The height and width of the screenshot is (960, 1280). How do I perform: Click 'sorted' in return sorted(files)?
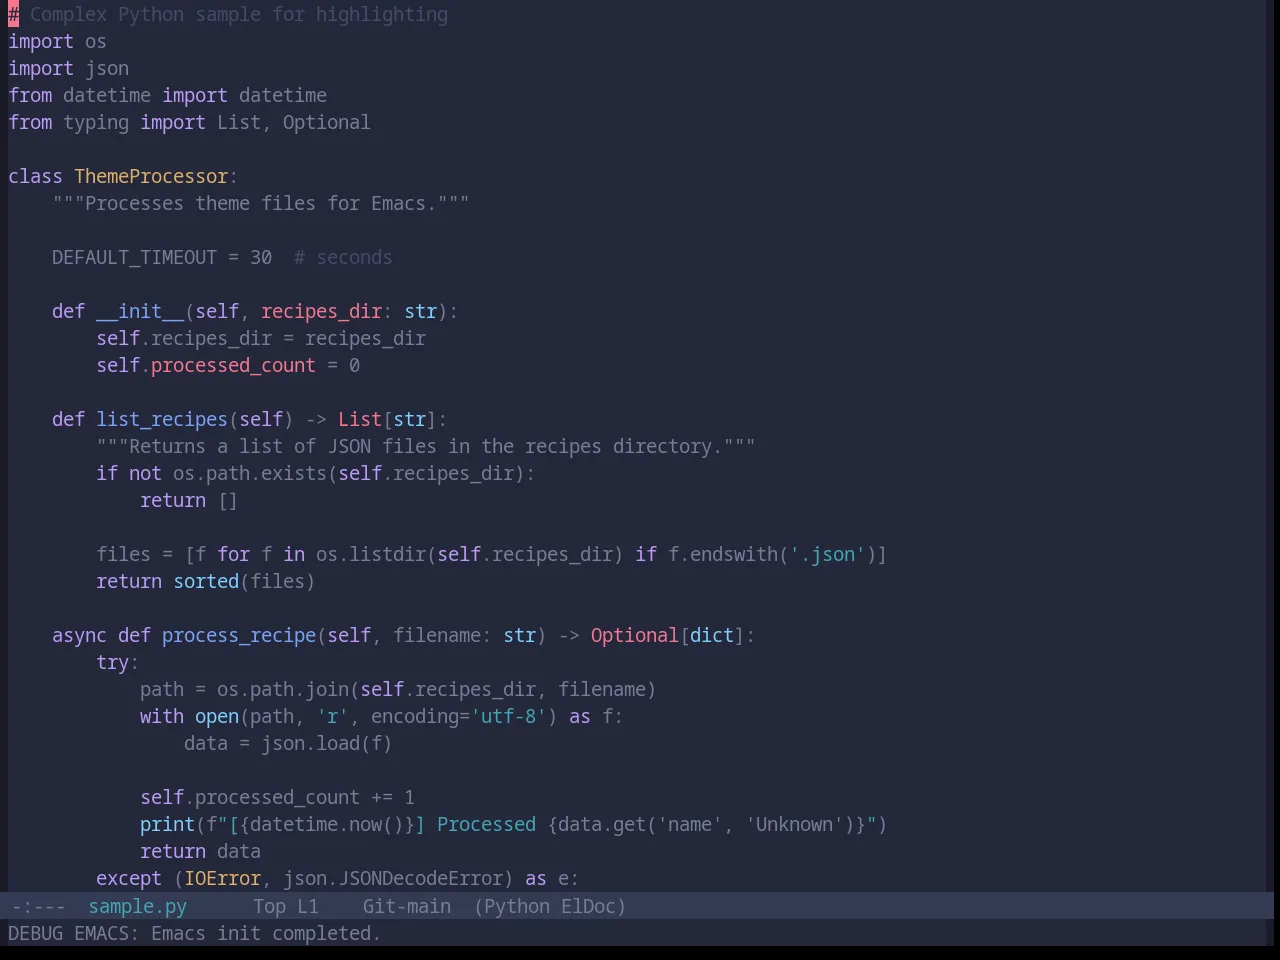[206, 581]
